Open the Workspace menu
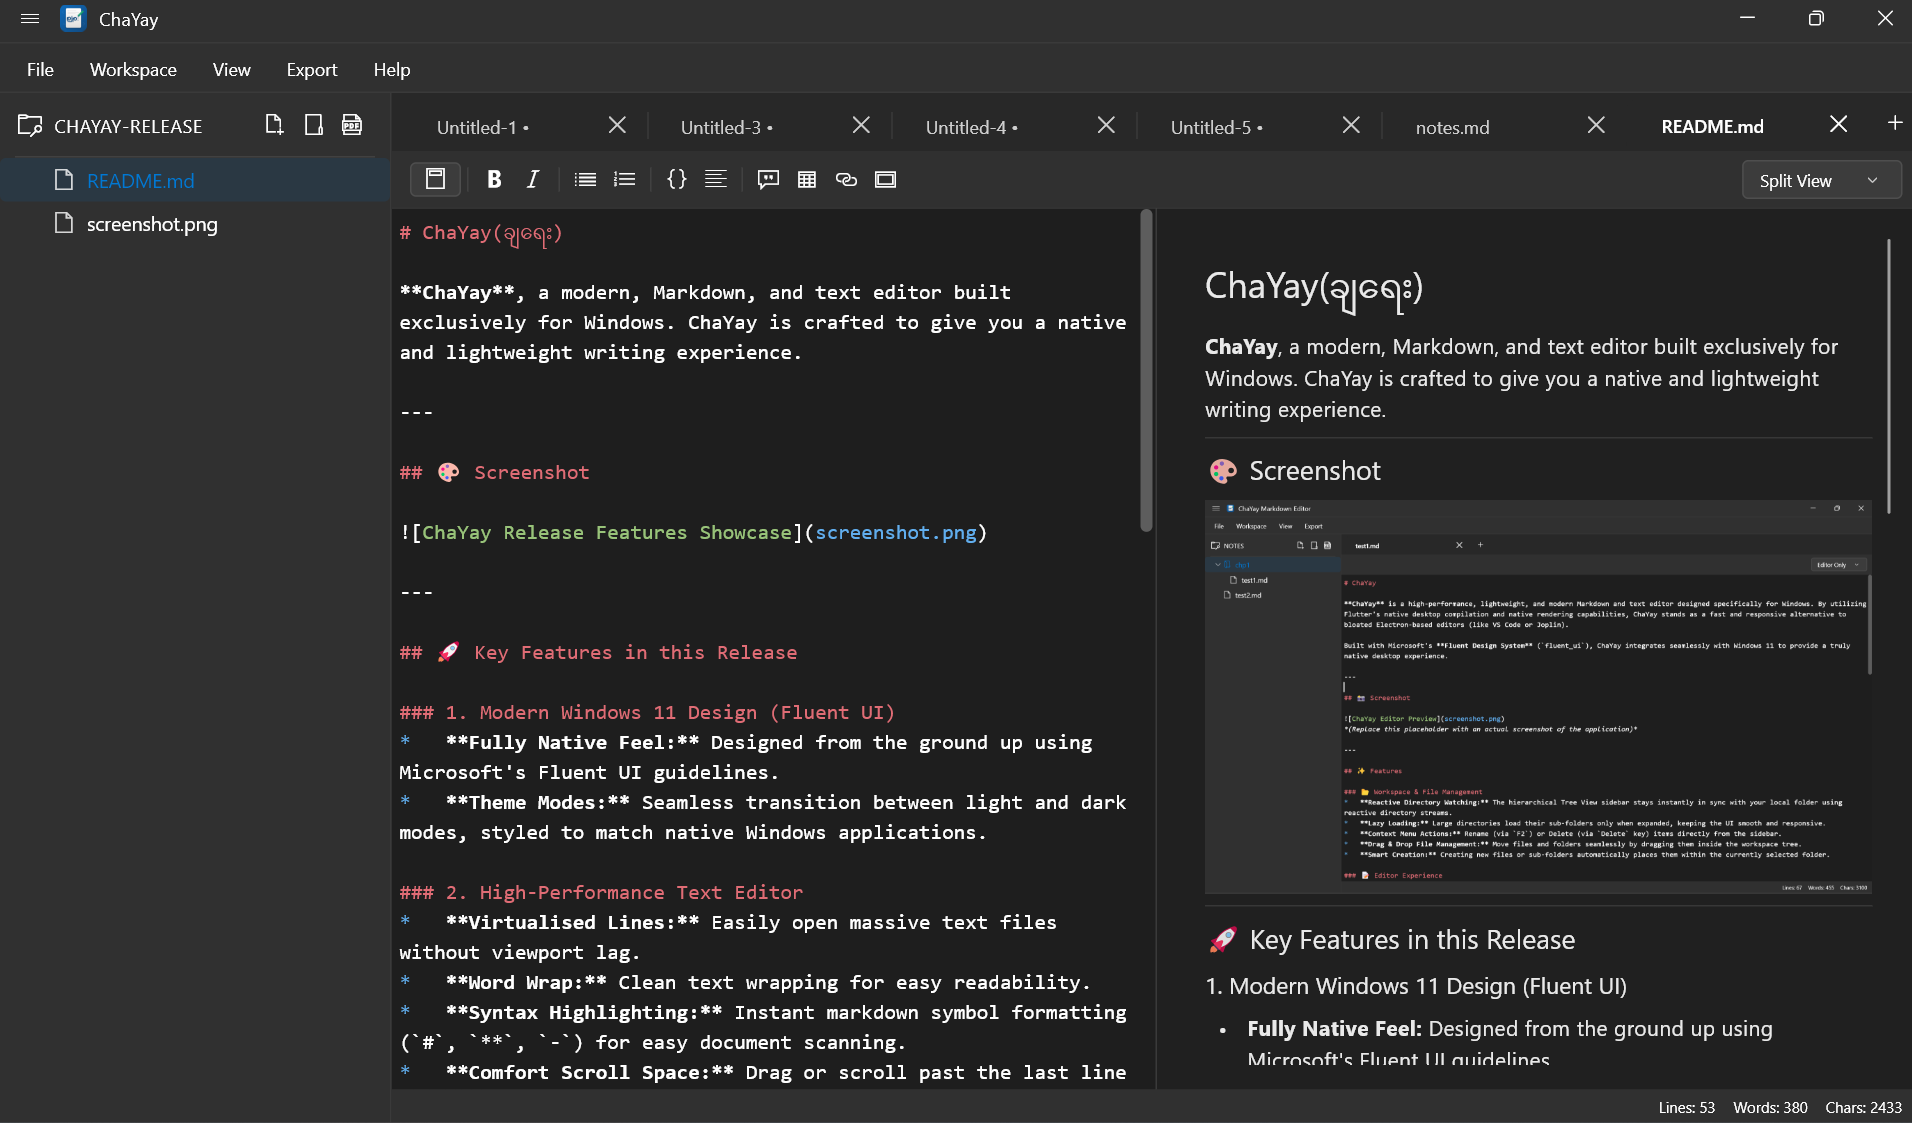 (x=133, y=69)
